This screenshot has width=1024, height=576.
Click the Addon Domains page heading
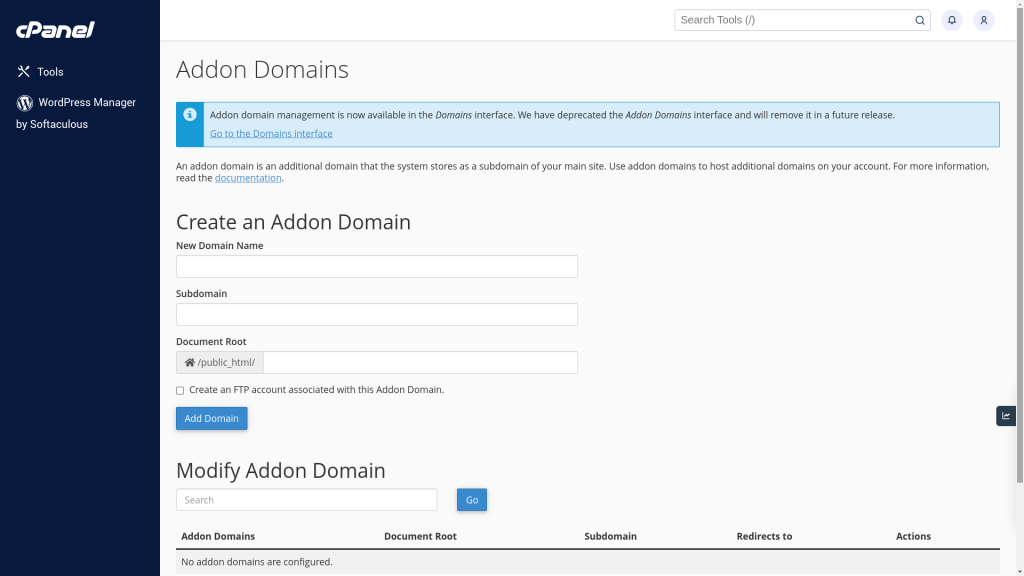click(x=262, y=69)
